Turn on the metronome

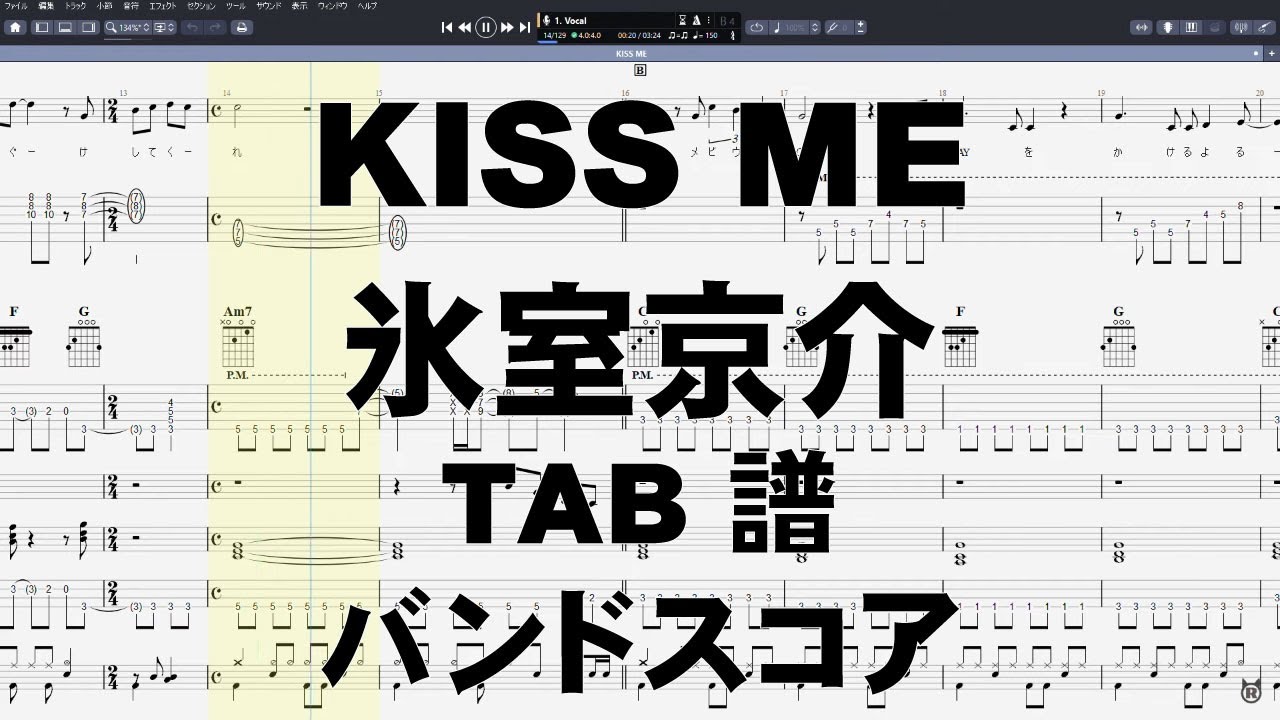pyautogui.click(x=697, y=20)
